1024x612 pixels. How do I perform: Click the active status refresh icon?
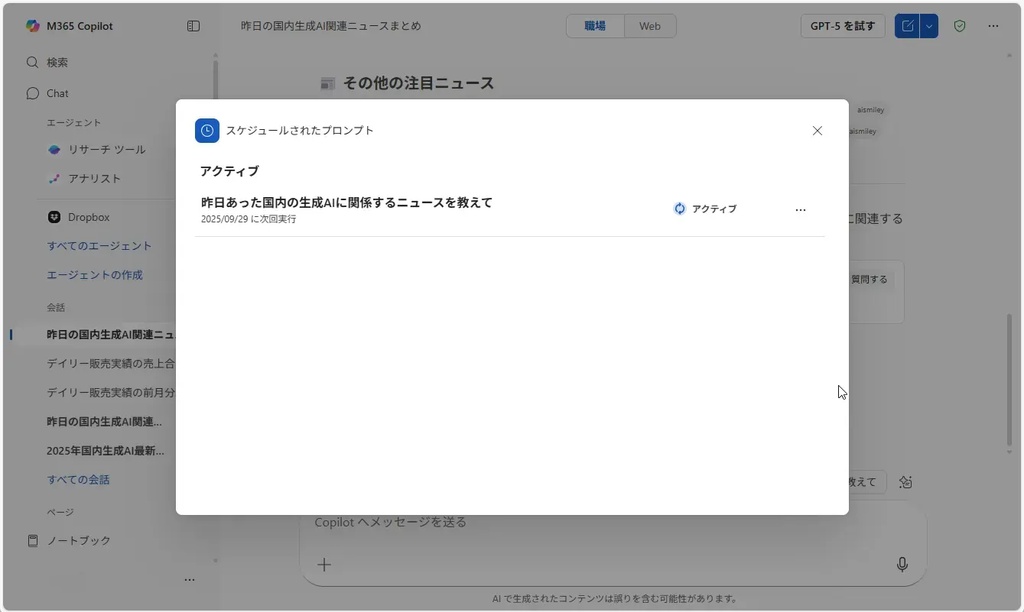(x=680, y=209)
